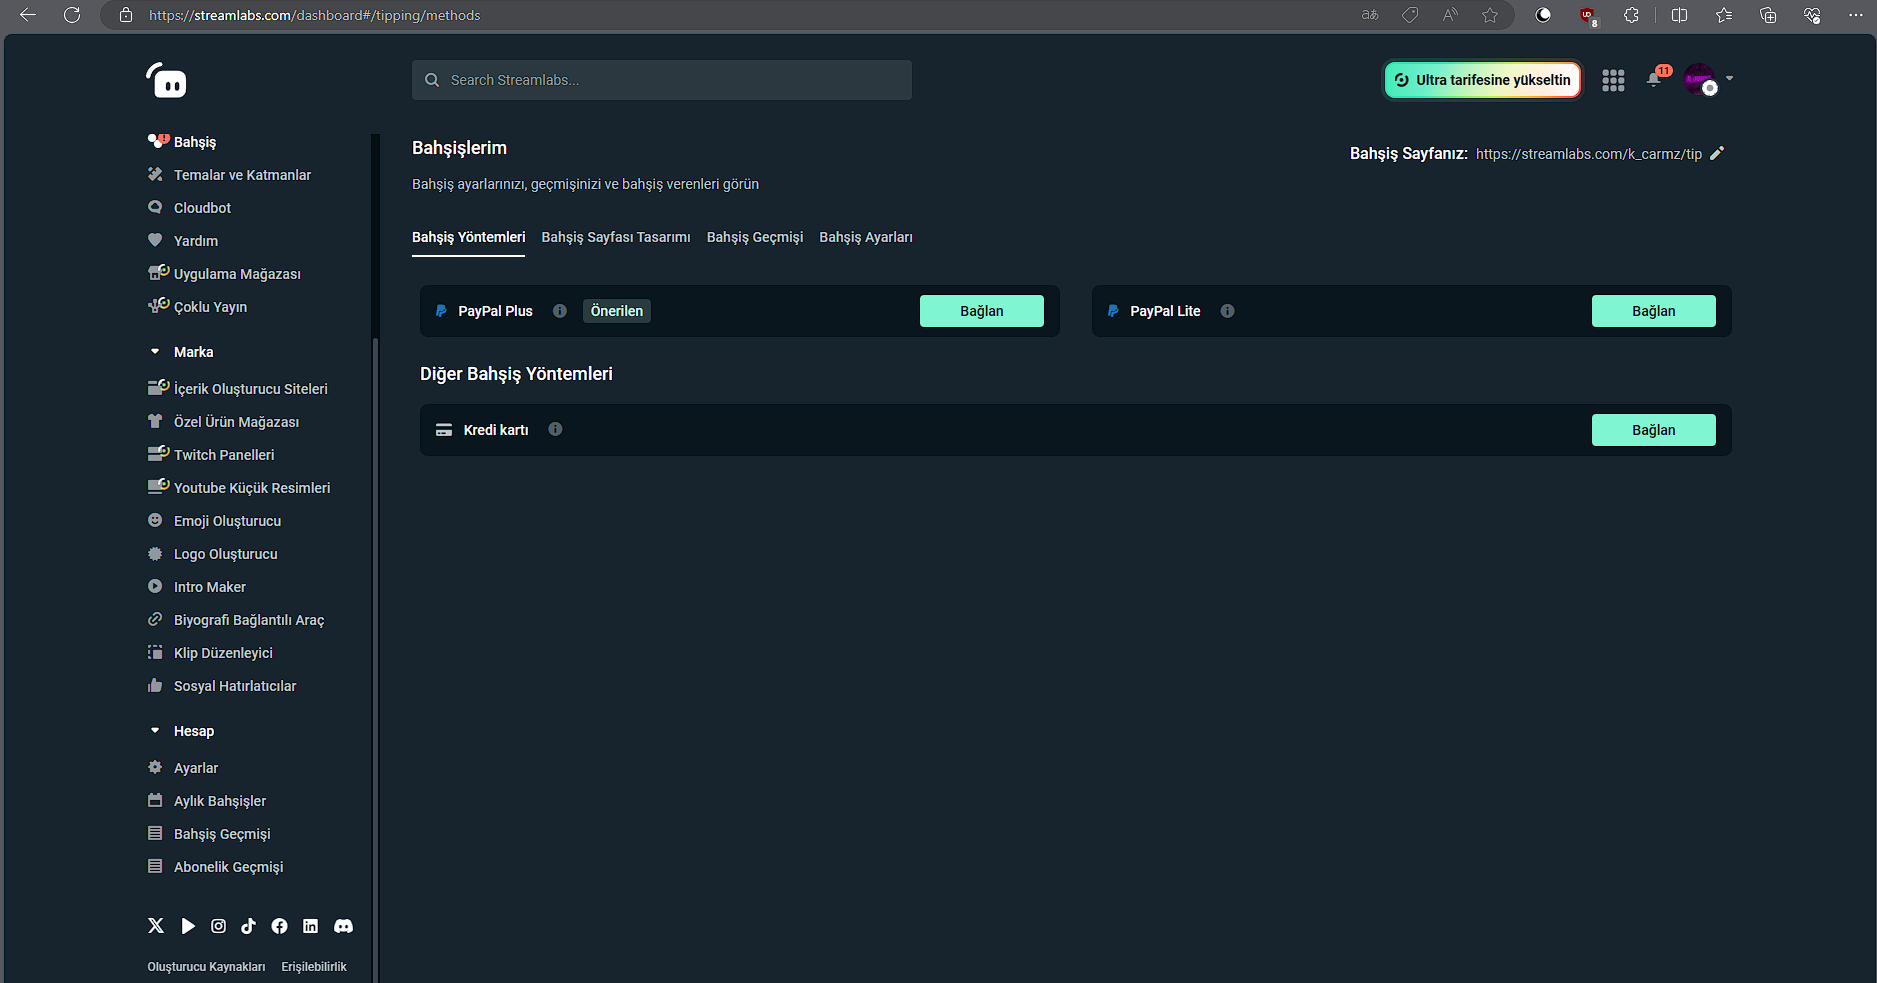Viewport: 1877px width, 983px height.
Task: Switch to Bahşiş Yöntemleri tab
Action: 468,237
